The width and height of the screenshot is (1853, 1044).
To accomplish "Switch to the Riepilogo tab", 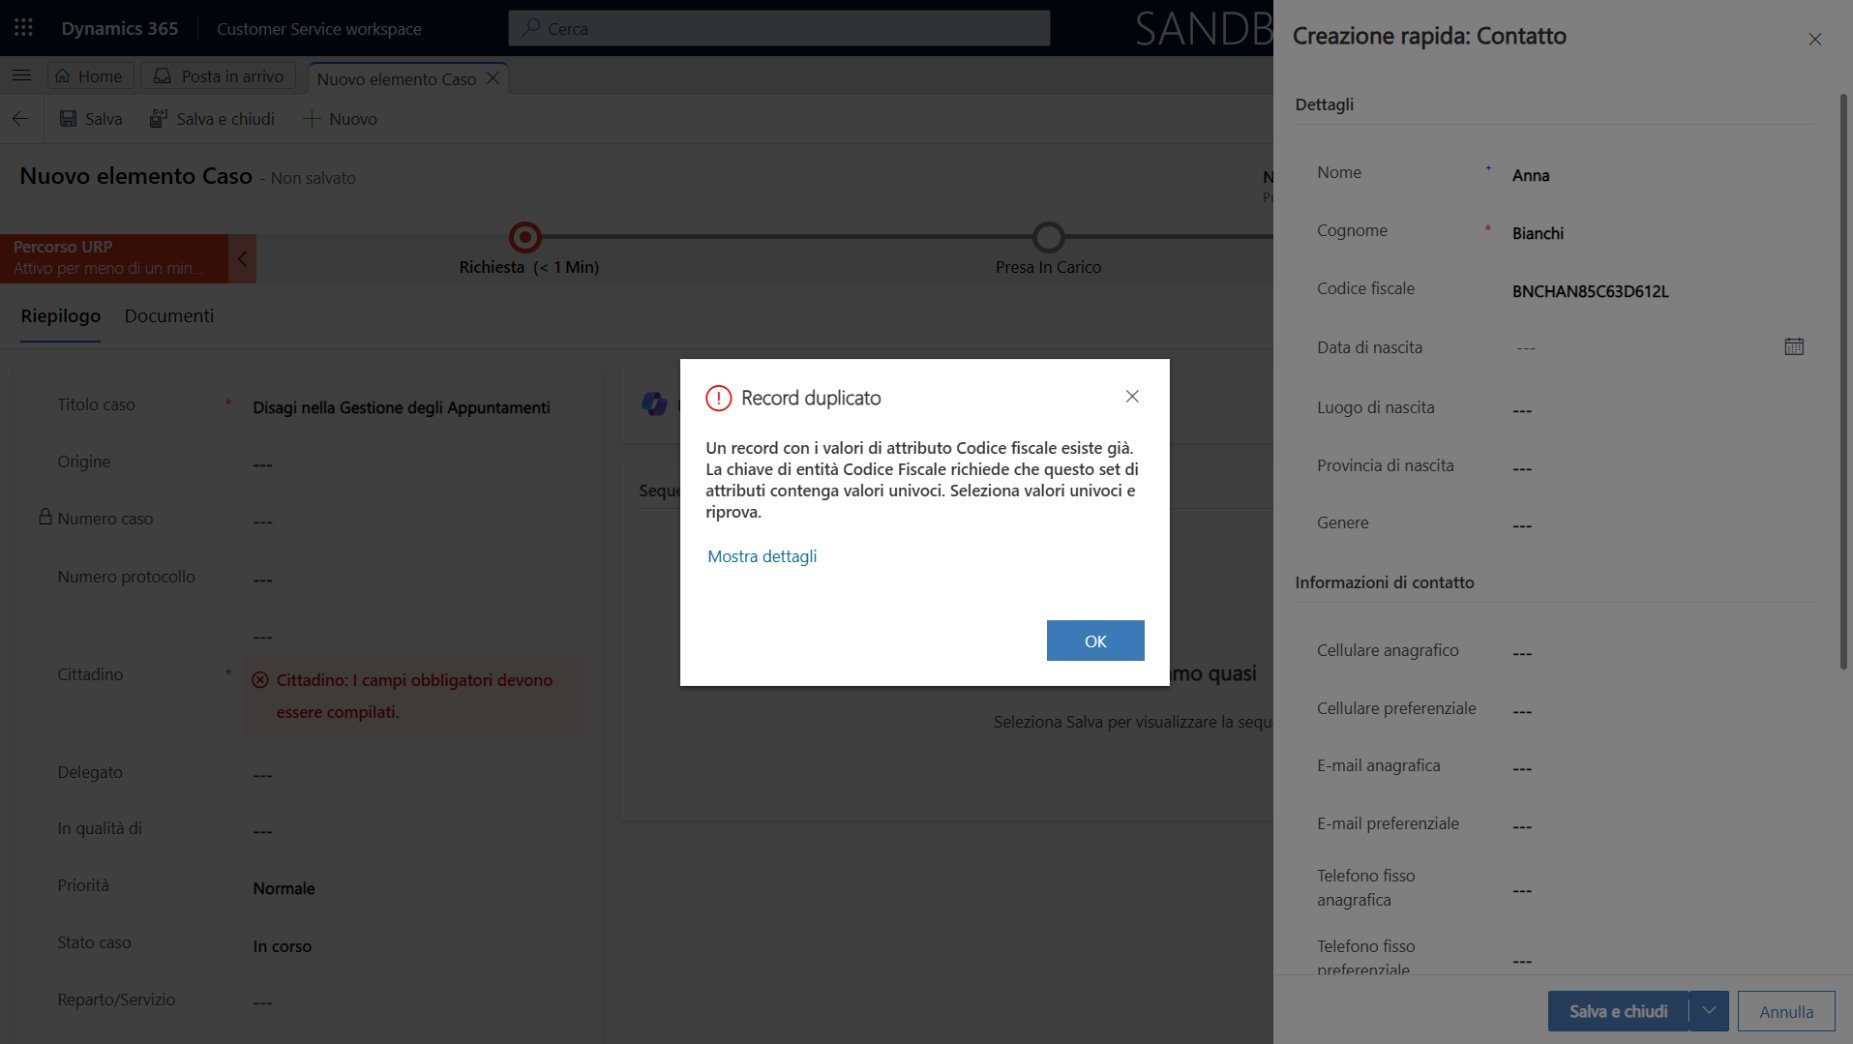I will click(60, 315).
